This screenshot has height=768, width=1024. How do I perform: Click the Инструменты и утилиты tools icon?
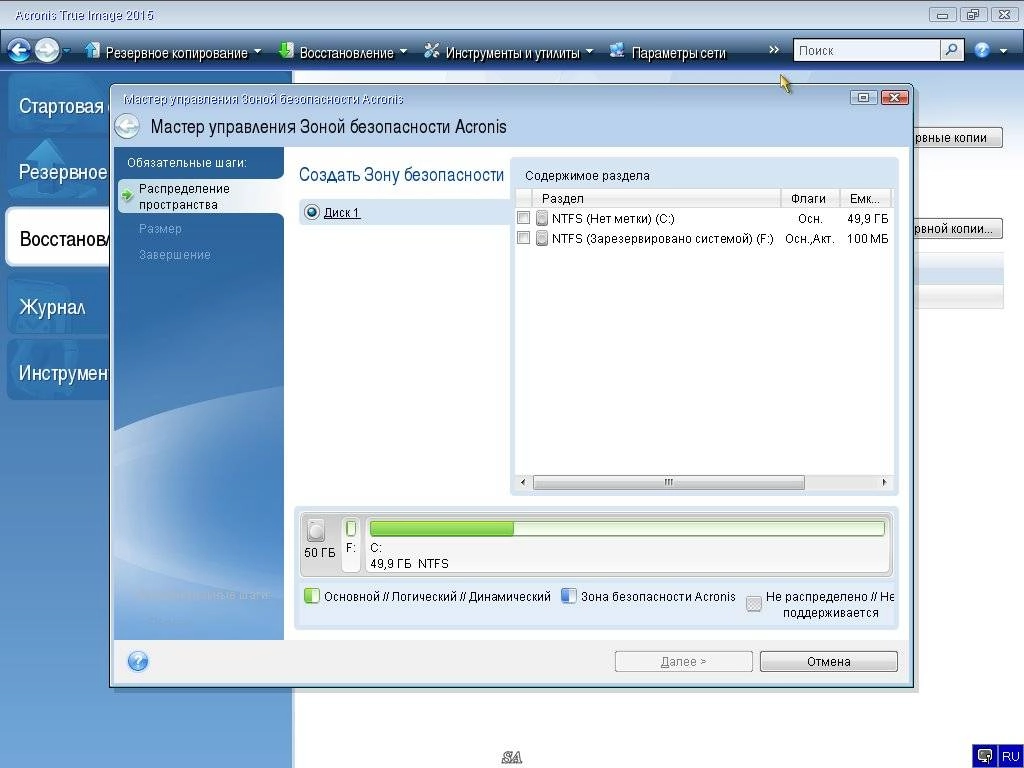coord(431,50)
